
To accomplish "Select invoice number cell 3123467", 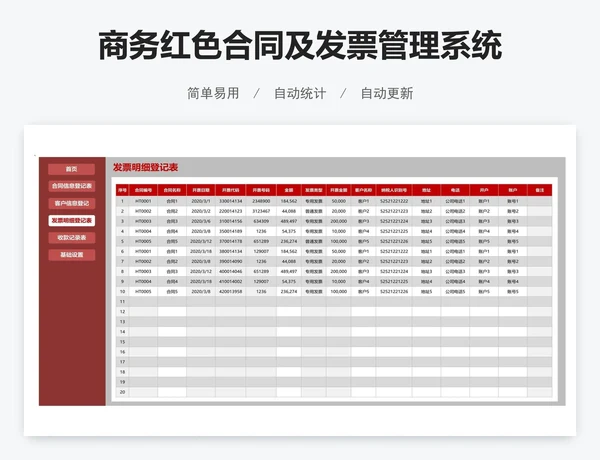I will point(261,211).
